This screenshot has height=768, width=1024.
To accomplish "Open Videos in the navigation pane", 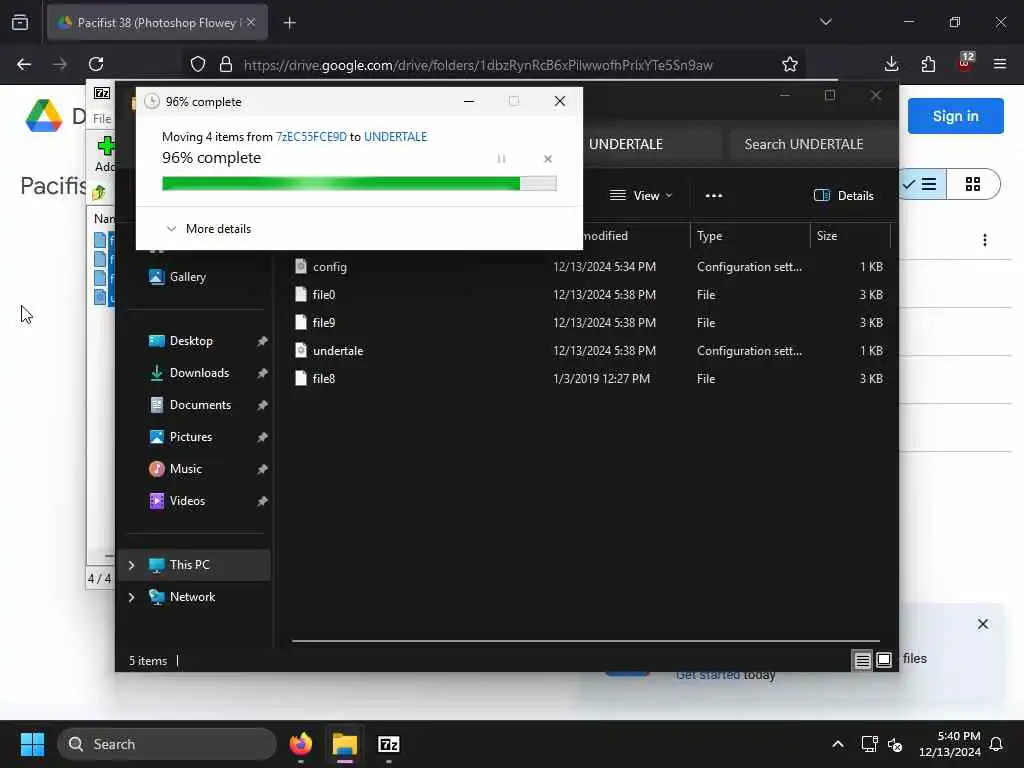I will click(187, 501).
